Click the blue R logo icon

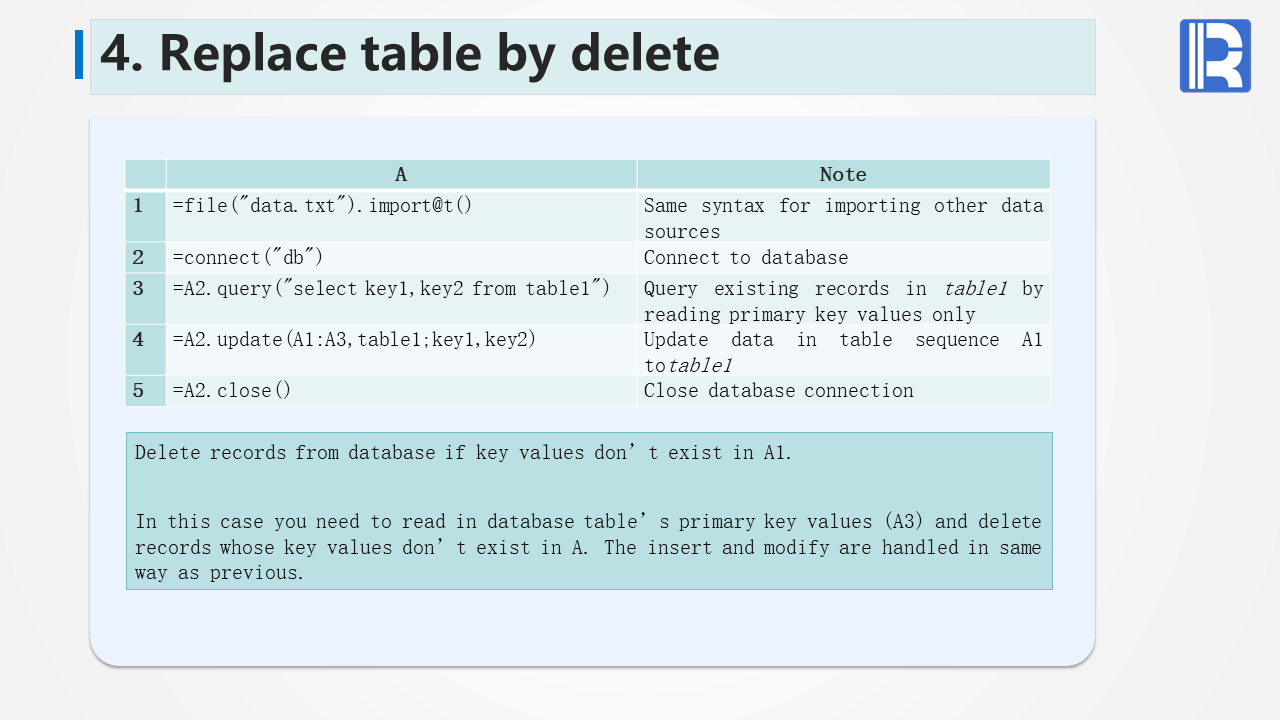(1215, 56)
